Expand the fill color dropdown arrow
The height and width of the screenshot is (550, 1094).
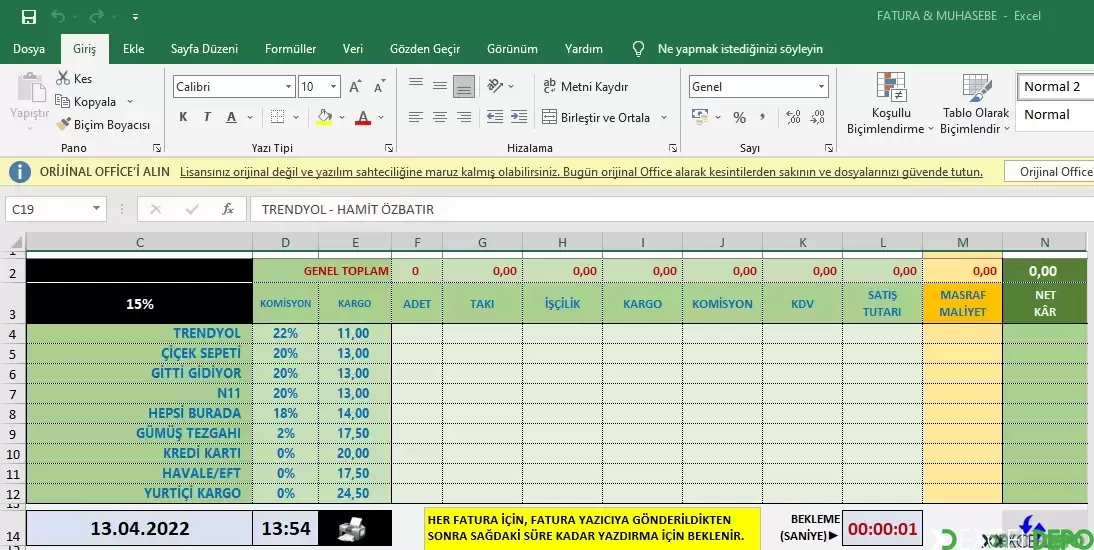342,117
